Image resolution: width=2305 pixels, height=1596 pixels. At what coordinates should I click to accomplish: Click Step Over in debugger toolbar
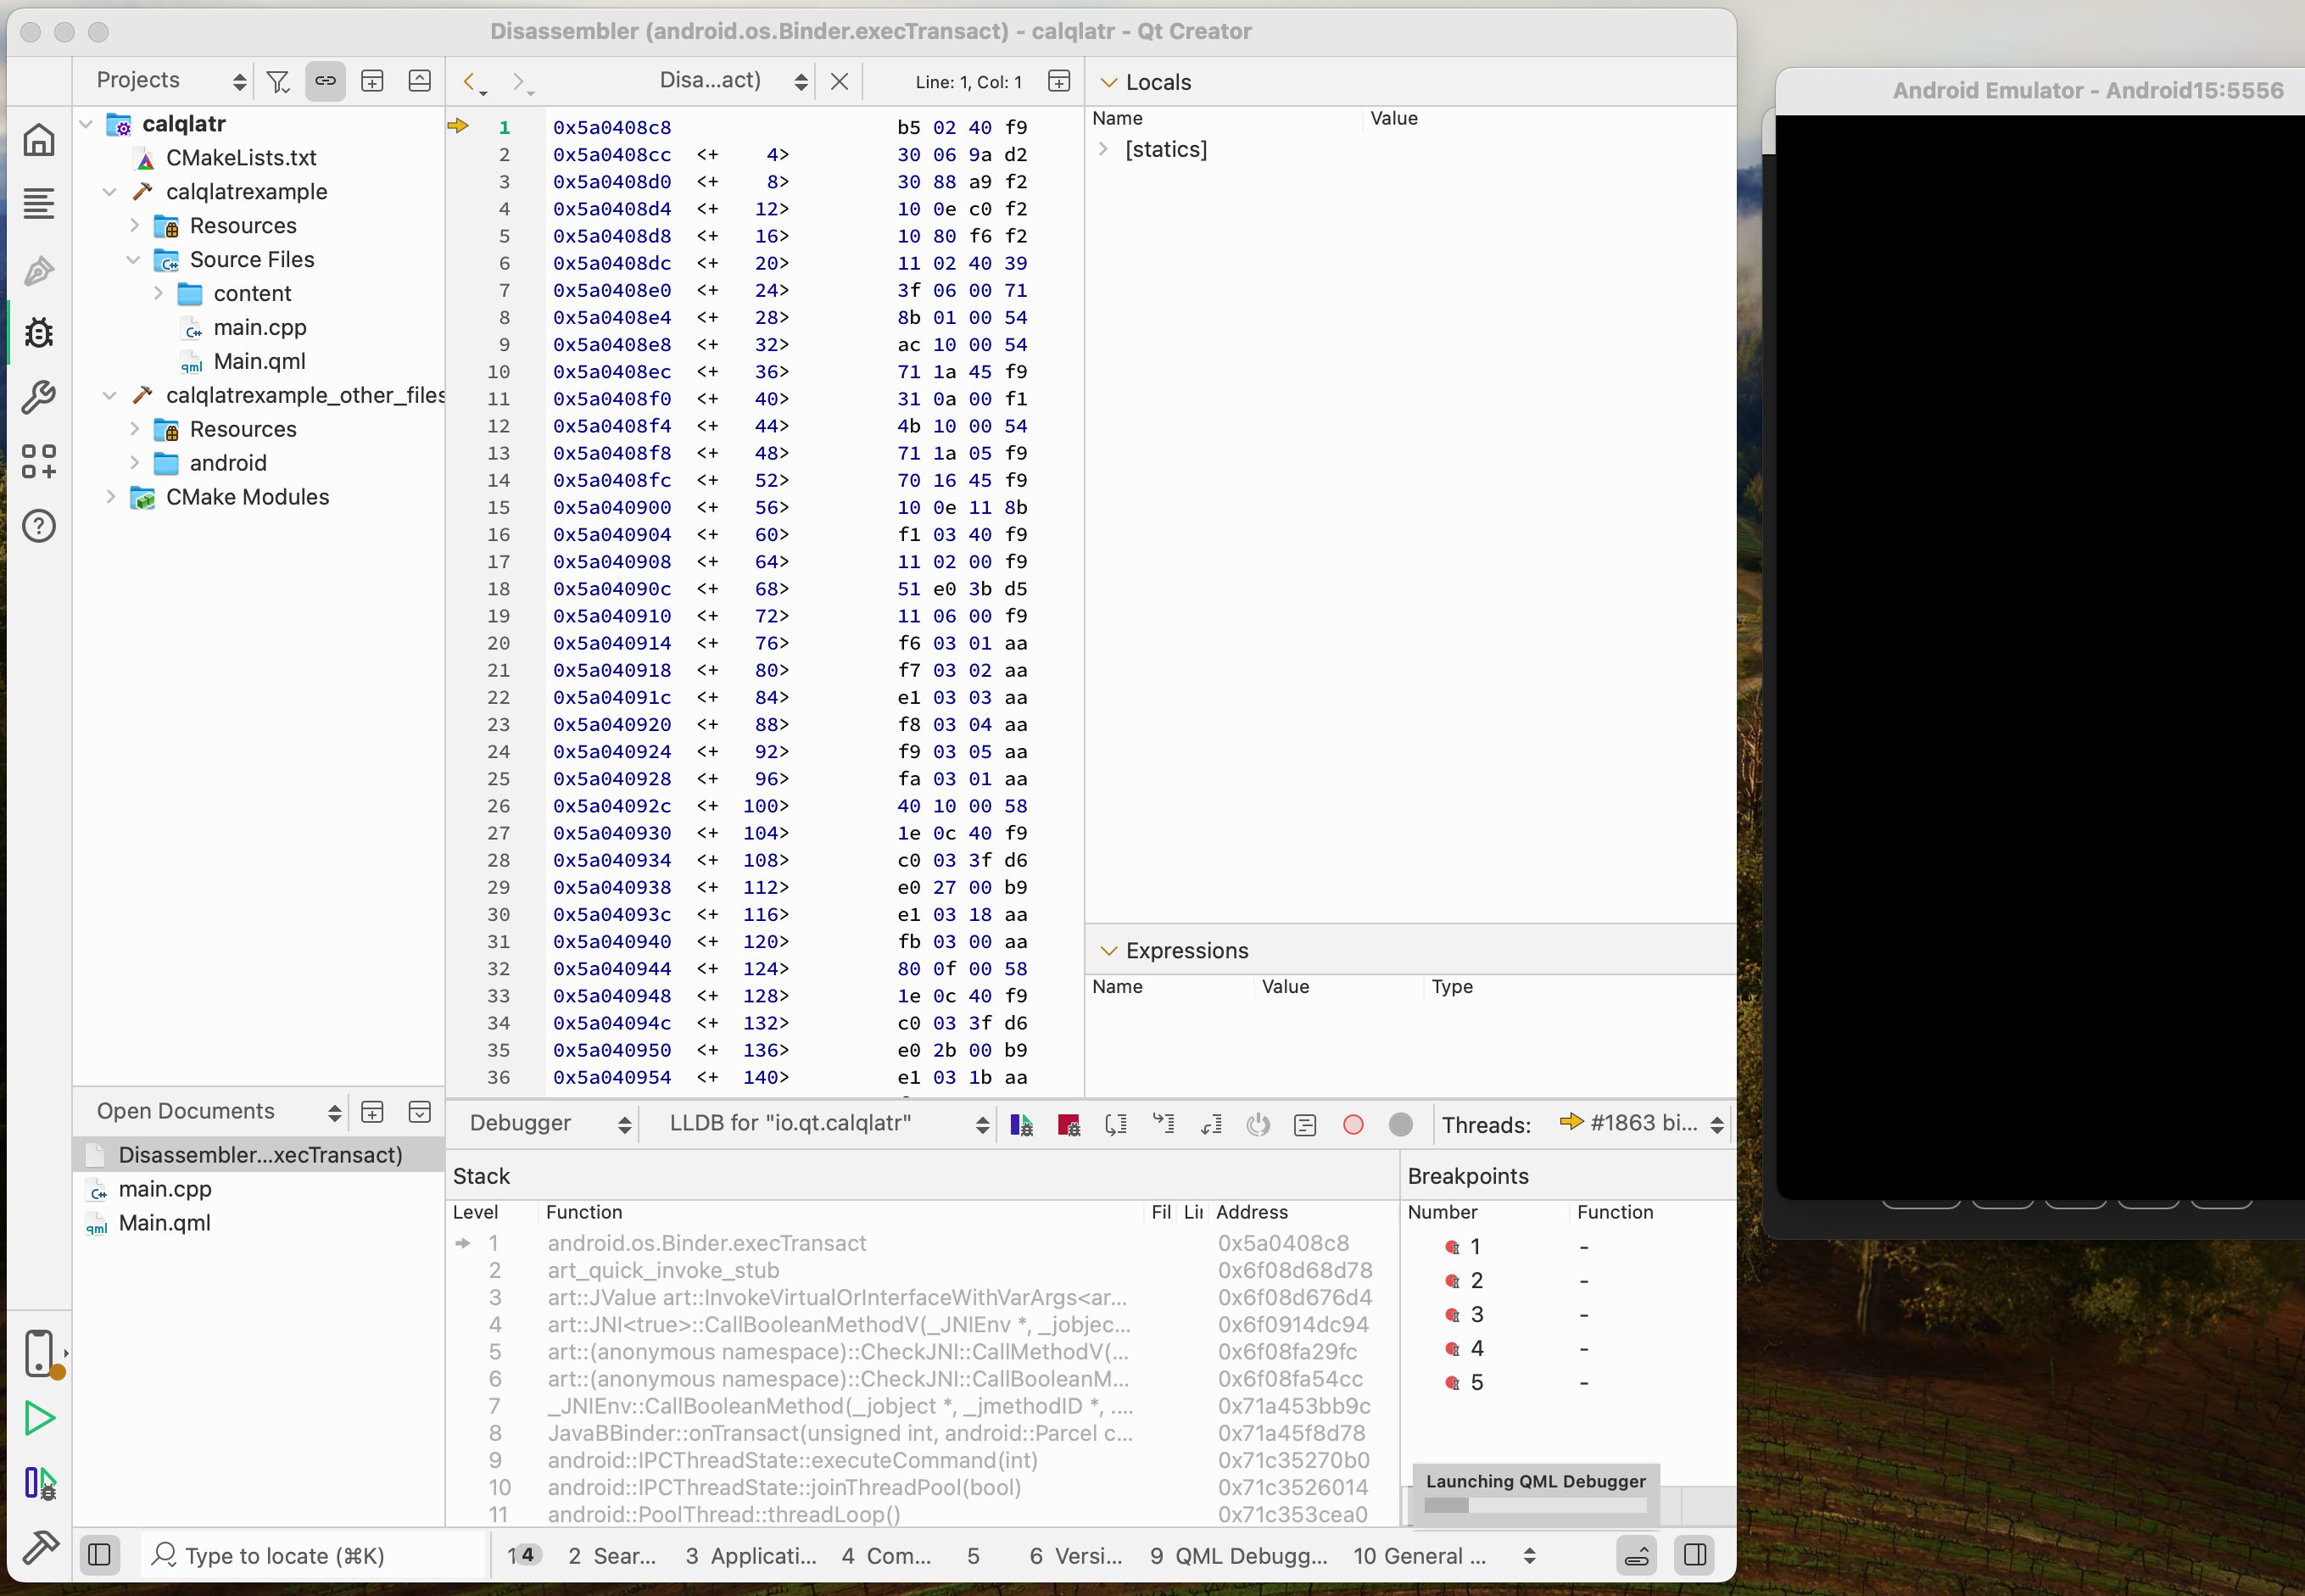[1116, 1125]
